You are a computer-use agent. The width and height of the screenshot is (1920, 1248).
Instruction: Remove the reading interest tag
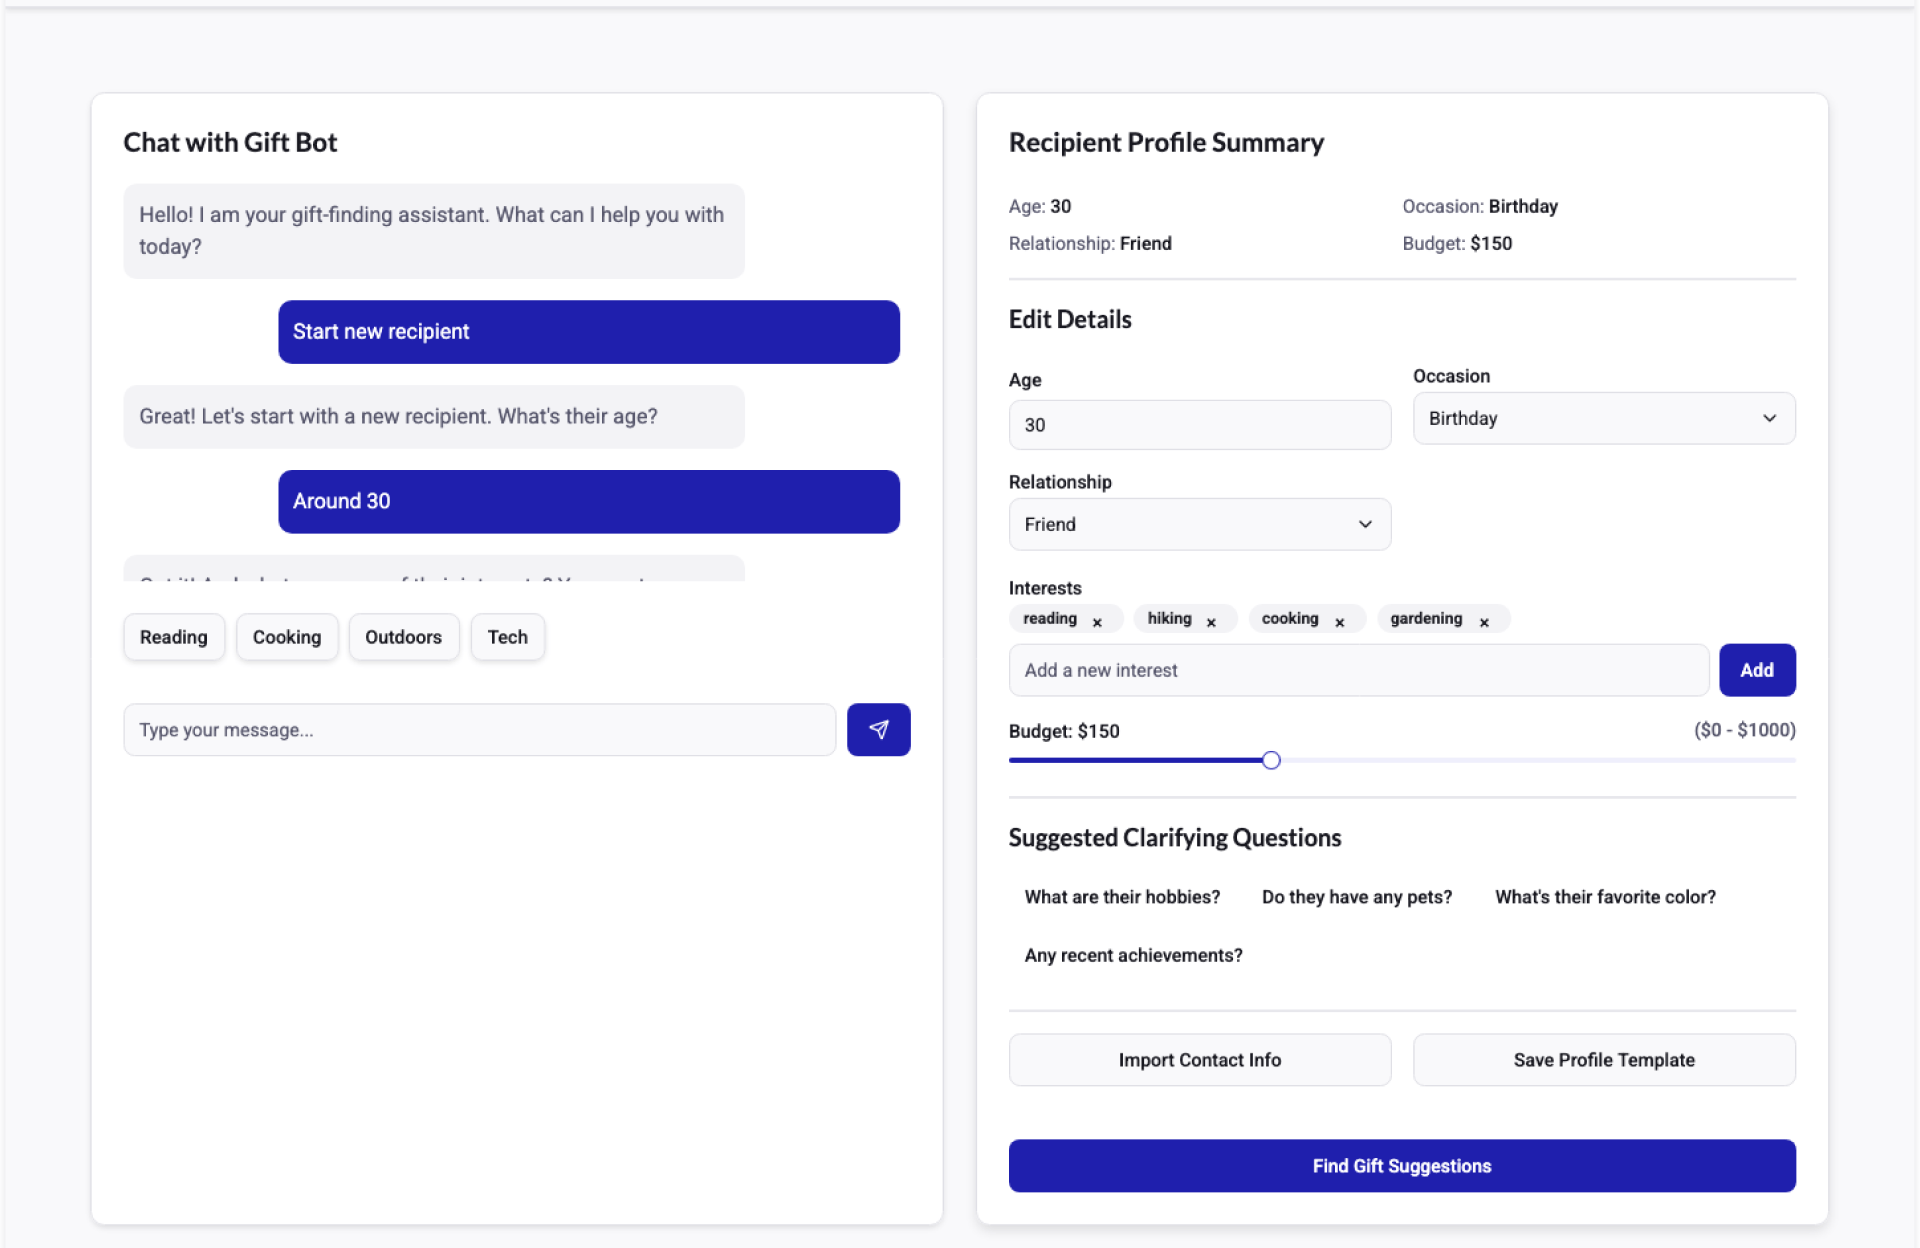click(x=1097, y=622)
